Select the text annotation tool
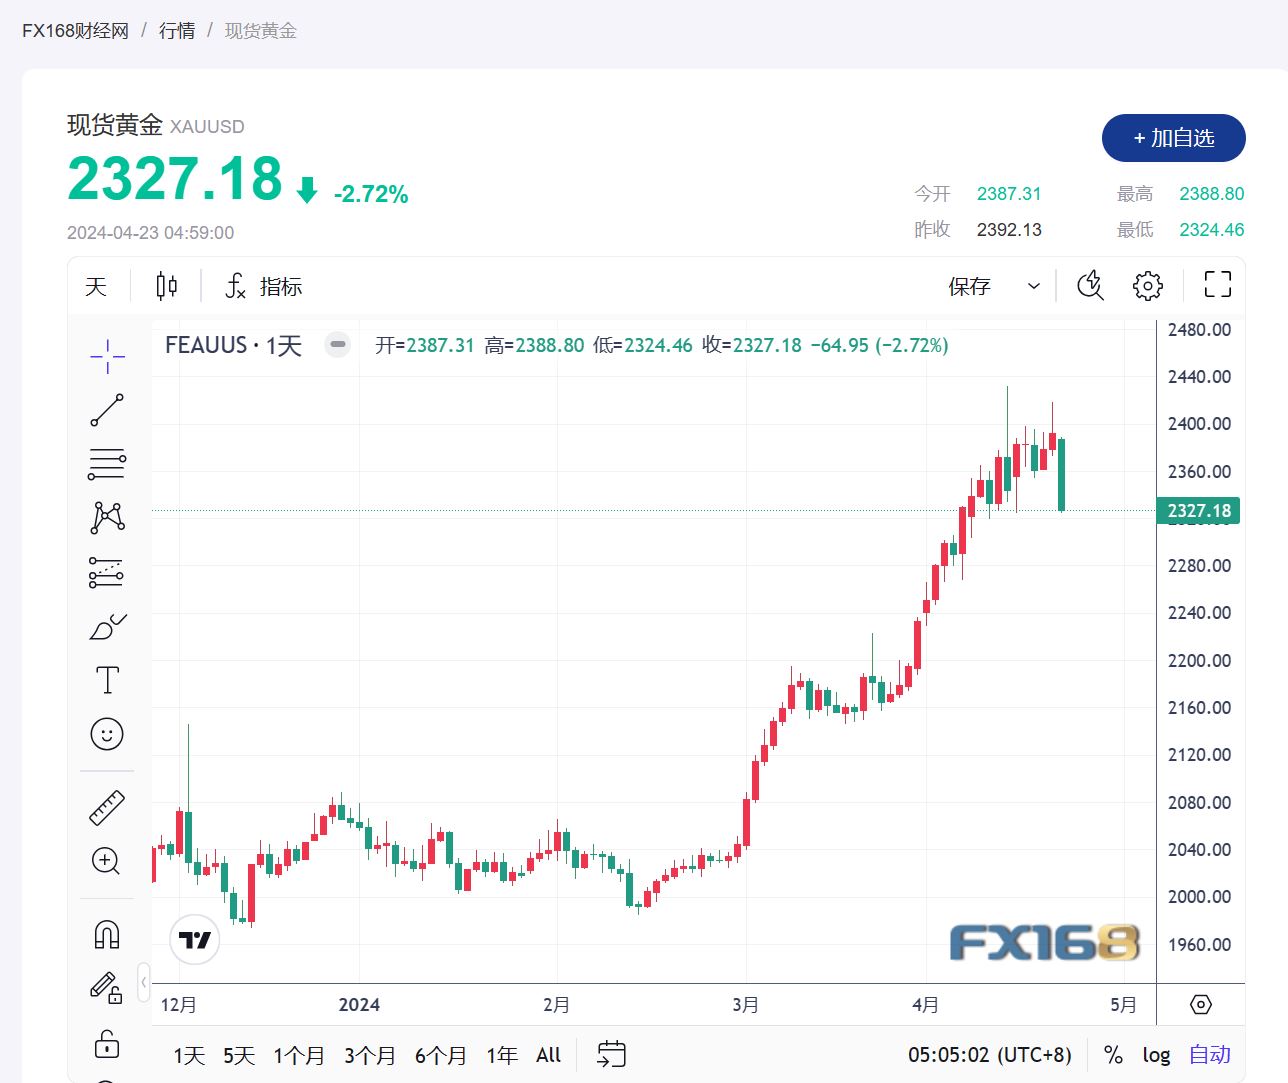The width and height of the screenshot is (1288, 1083). 107,679
